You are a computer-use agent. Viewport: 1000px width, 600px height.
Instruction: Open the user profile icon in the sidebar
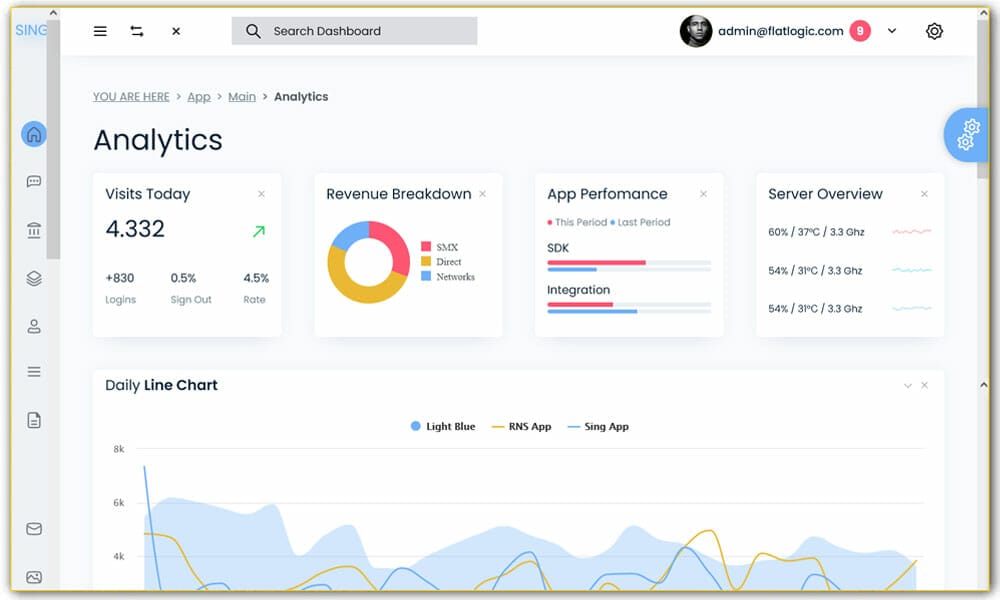(33, 326)
